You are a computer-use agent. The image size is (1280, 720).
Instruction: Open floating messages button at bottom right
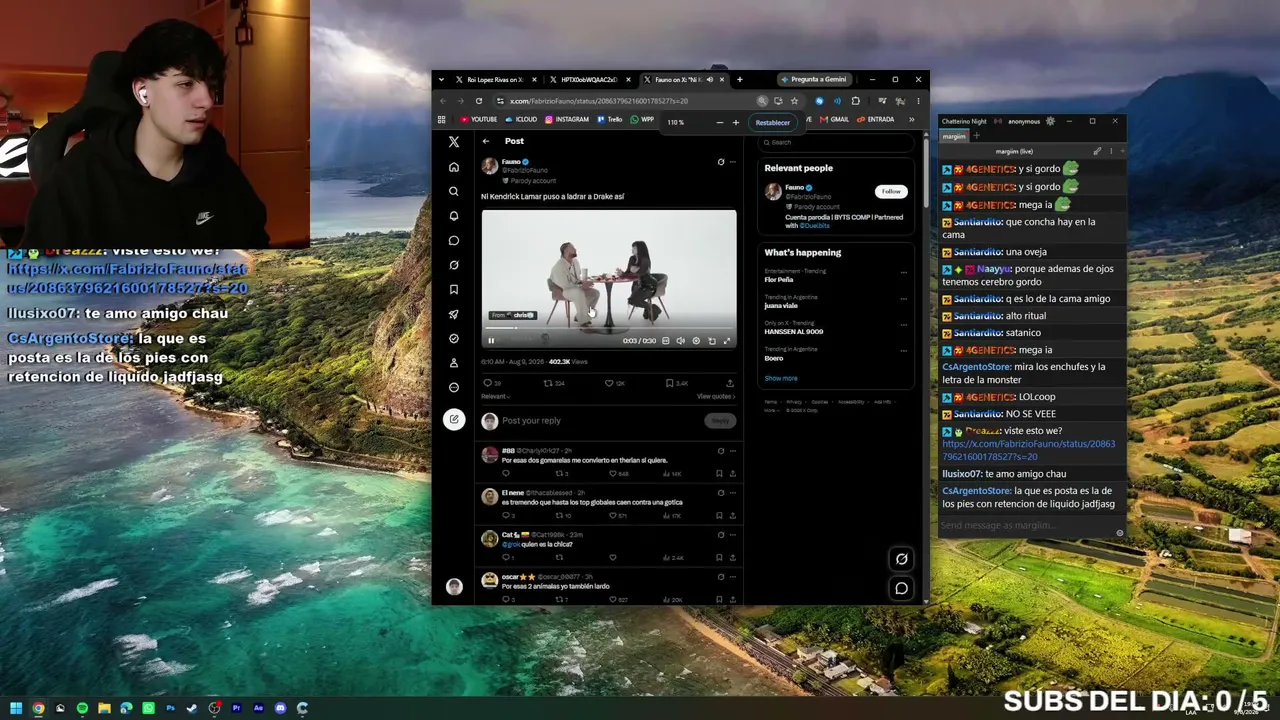(x=901, y=588)
